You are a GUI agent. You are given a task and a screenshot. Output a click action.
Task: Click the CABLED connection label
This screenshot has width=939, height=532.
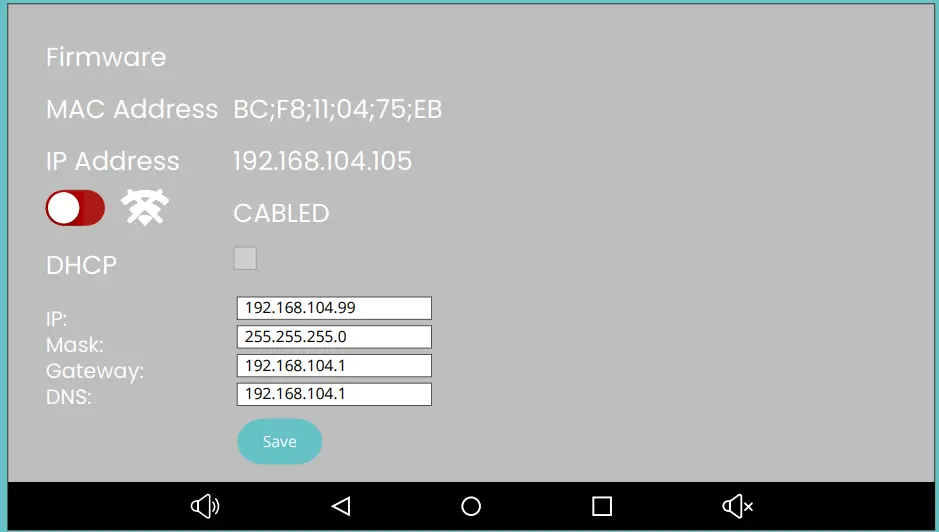(281, 213)
